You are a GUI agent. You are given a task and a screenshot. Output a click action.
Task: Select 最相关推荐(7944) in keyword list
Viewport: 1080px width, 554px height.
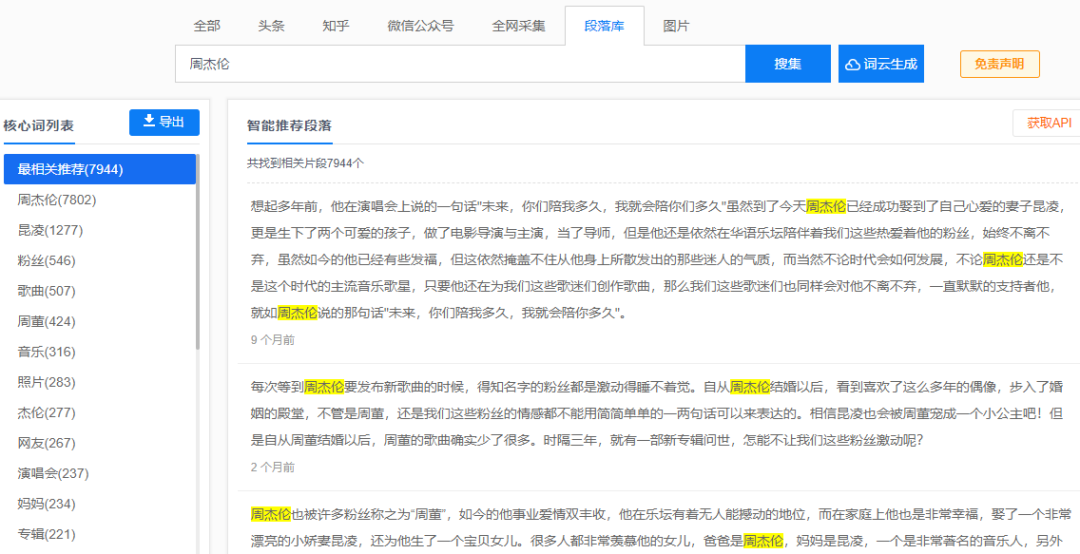coord(100,169)
